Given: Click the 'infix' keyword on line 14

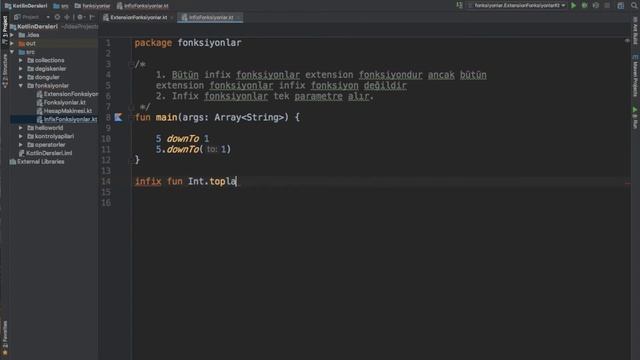Looking at the screenshot, I should tap(148, 181).
